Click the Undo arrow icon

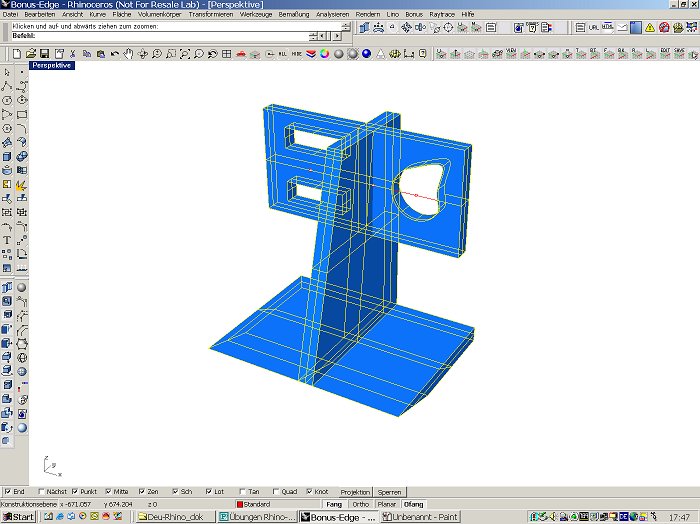point(115,53)
